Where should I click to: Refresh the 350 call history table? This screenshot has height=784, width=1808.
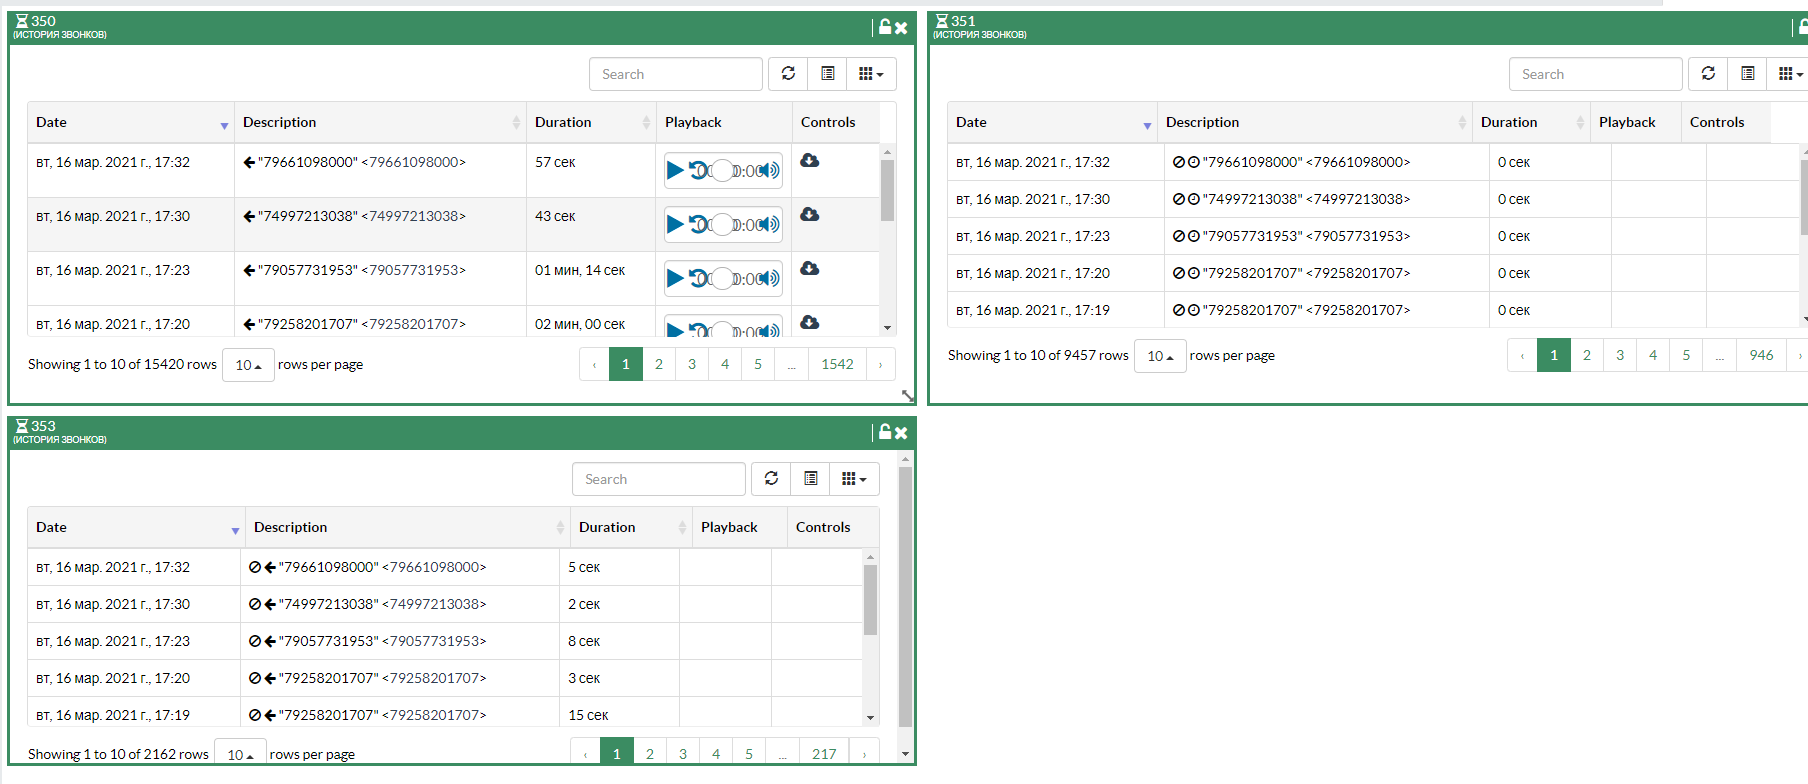pyautogui.click(x=788, y=74)
